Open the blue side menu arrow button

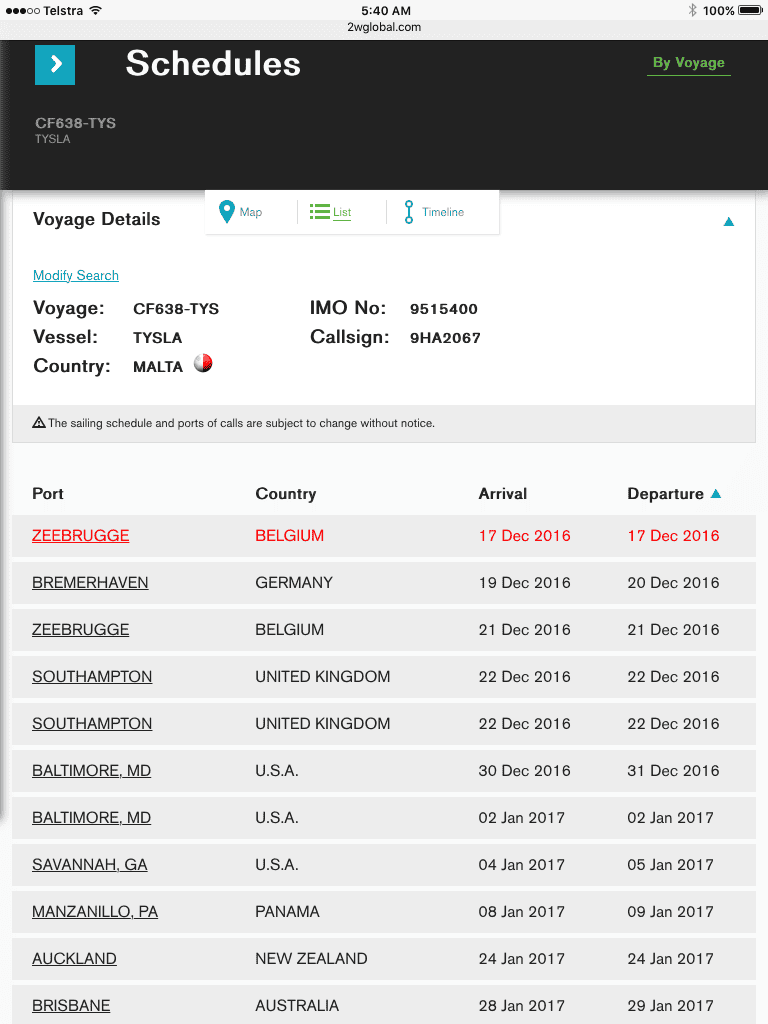[55, 65]
